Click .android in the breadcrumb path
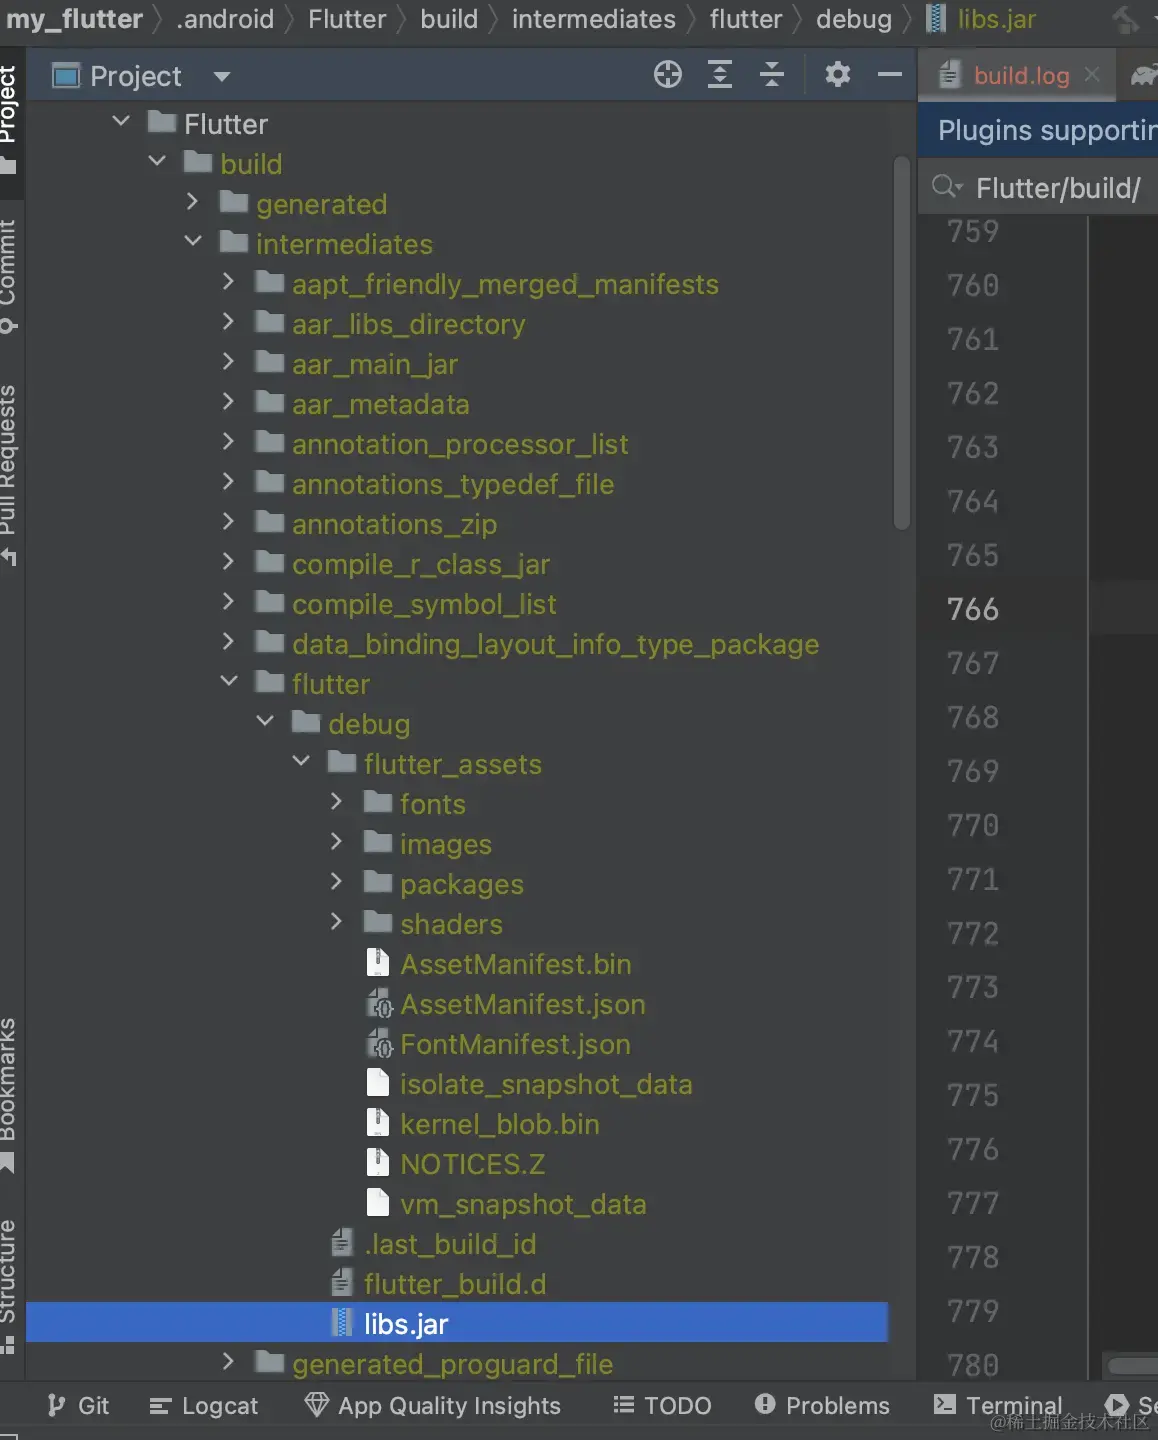Viewport: 1158px width, 1440px height. [225, 19]
